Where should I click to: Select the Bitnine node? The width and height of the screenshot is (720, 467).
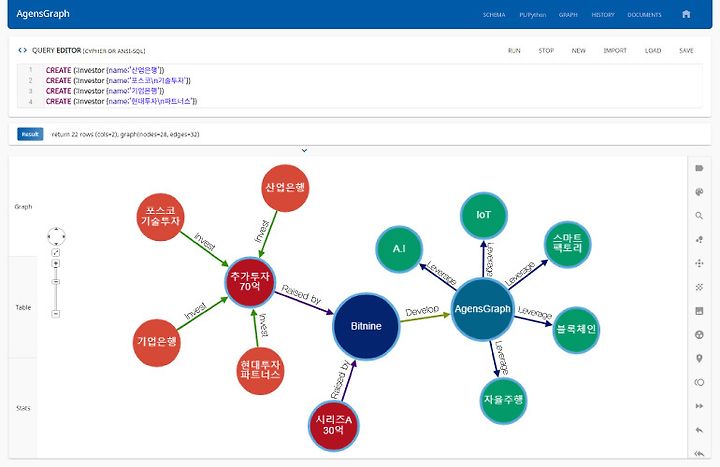tap(366, 326)
